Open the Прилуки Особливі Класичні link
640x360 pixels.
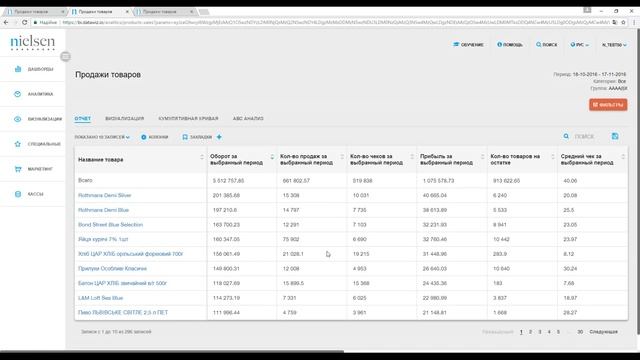pos(112,269)
